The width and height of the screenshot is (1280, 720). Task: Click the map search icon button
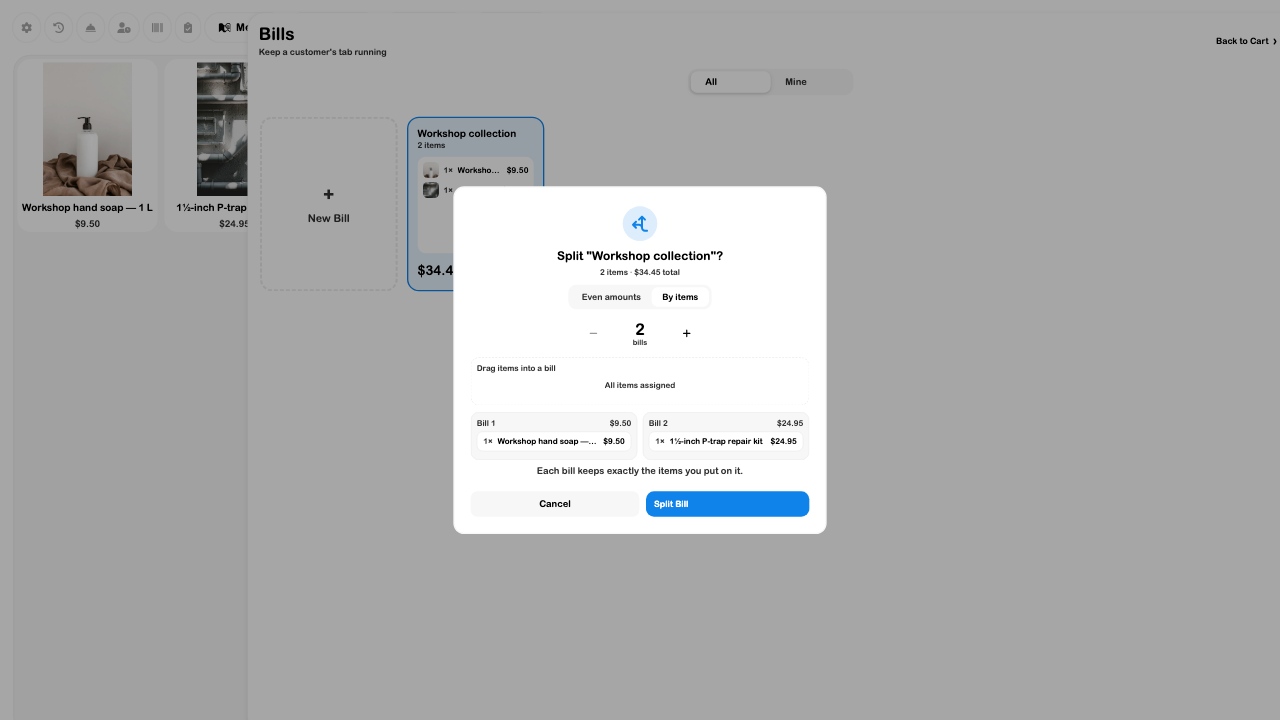pos(225,28)
